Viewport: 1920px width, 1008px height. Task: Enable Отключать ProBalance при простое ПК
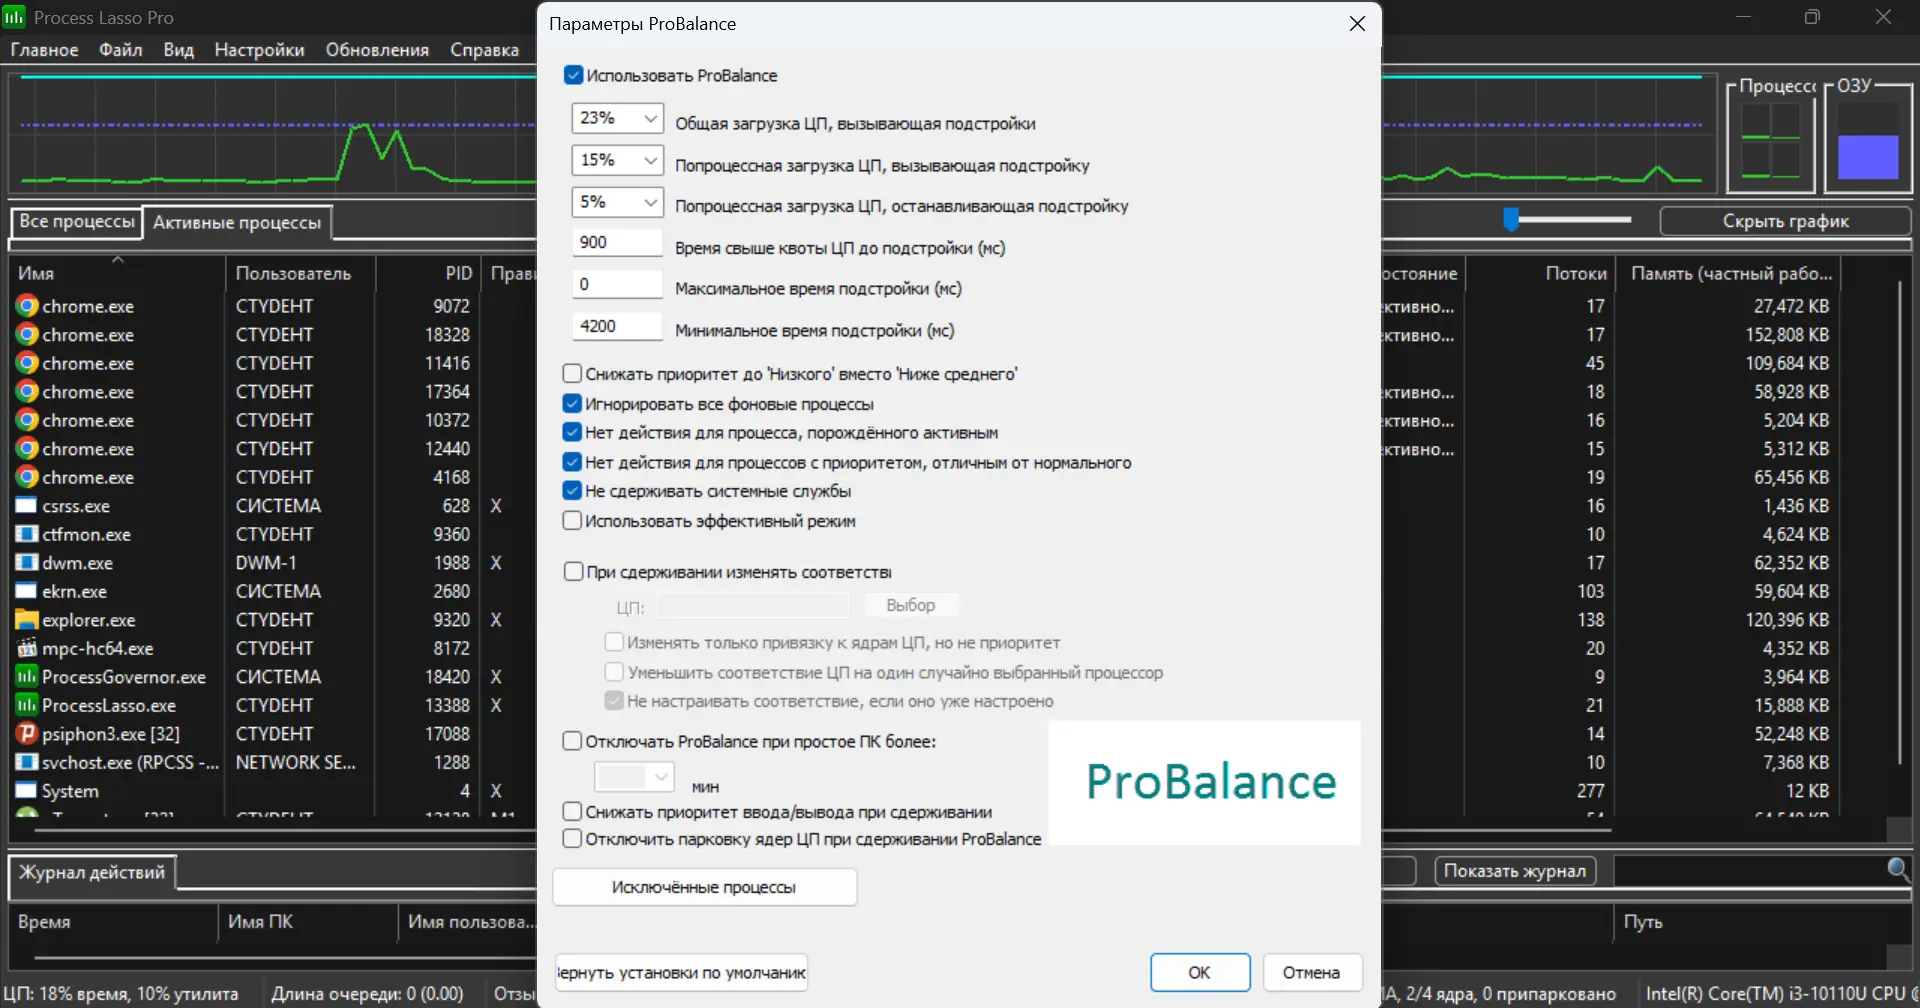[572, 741]
